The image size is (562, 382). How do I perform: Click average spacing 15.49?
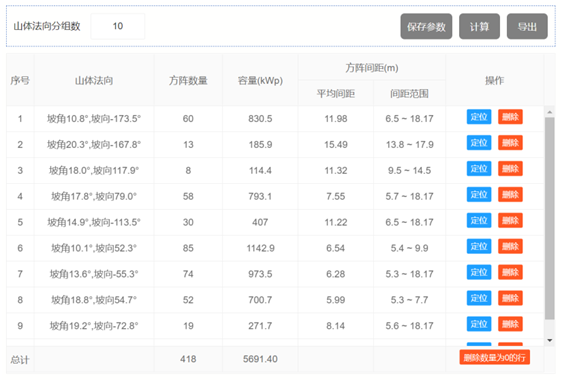(336, 144)
